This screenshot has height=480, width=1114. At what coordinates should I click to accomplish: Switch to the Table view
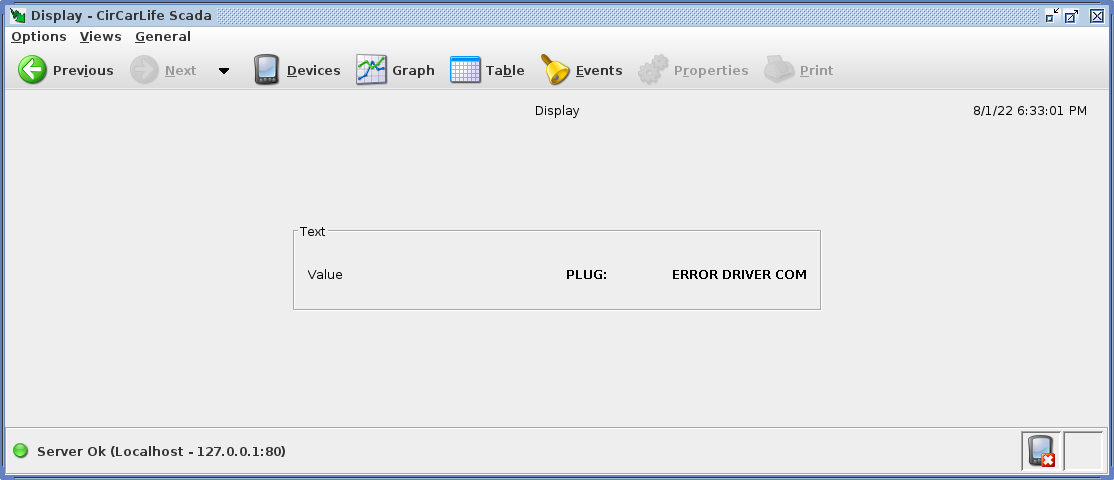[465, 70]
